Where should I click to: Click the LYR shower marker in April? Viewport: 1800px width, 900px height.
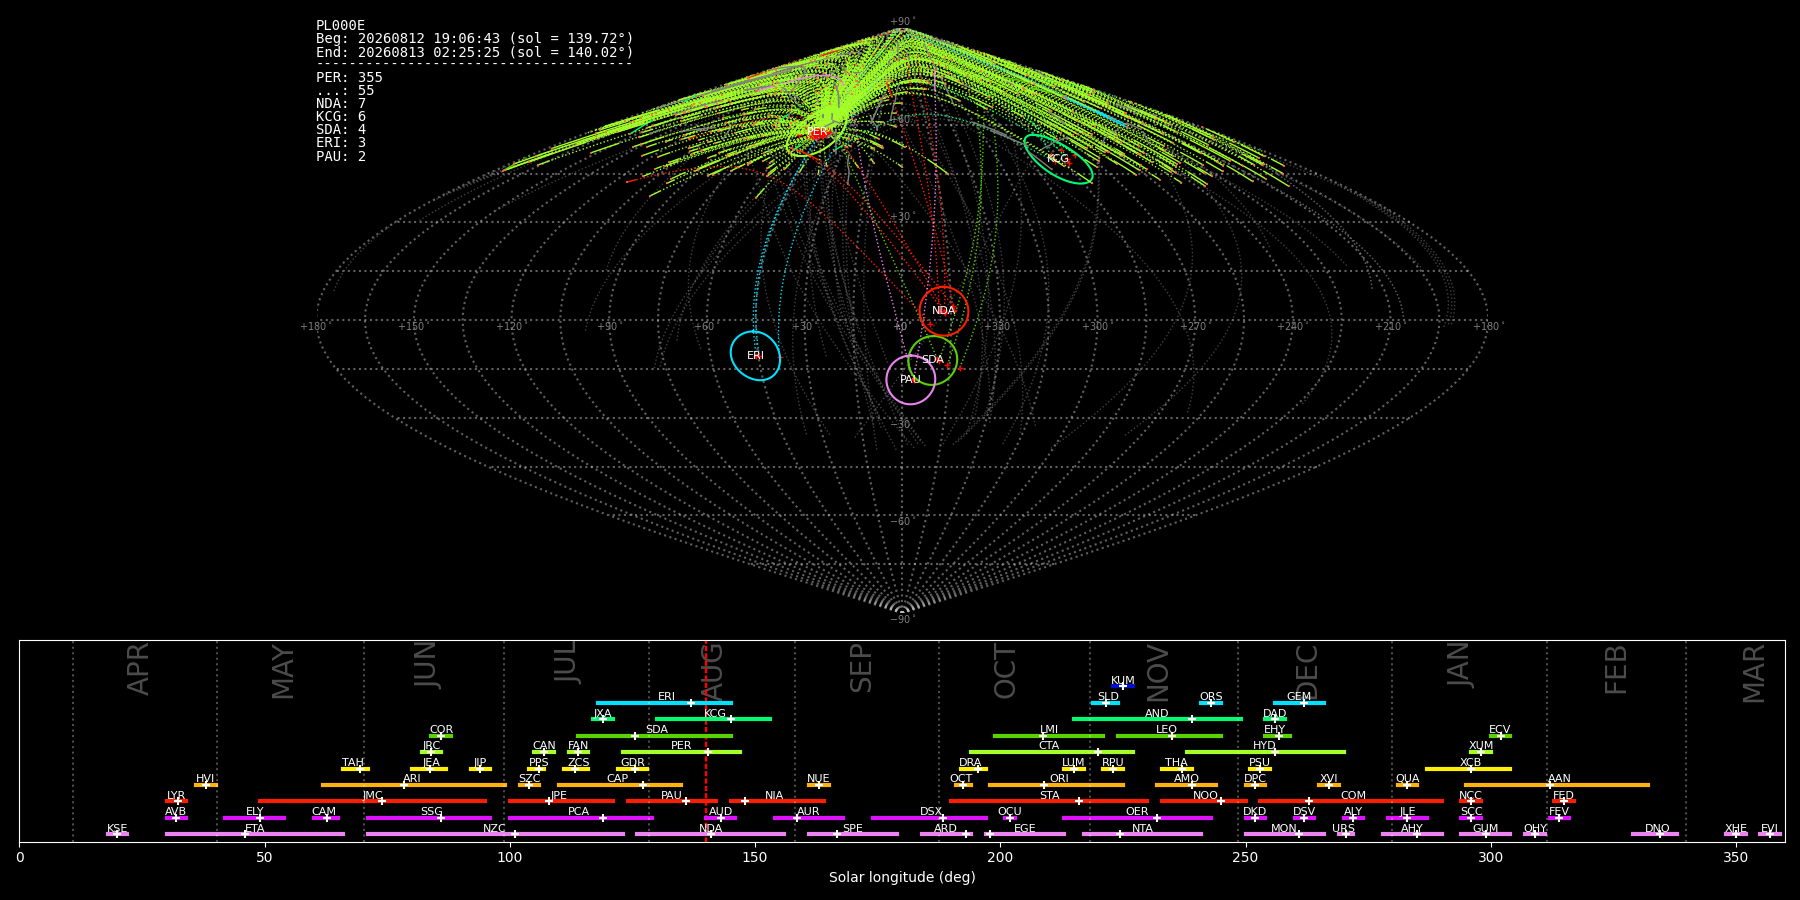176,801
